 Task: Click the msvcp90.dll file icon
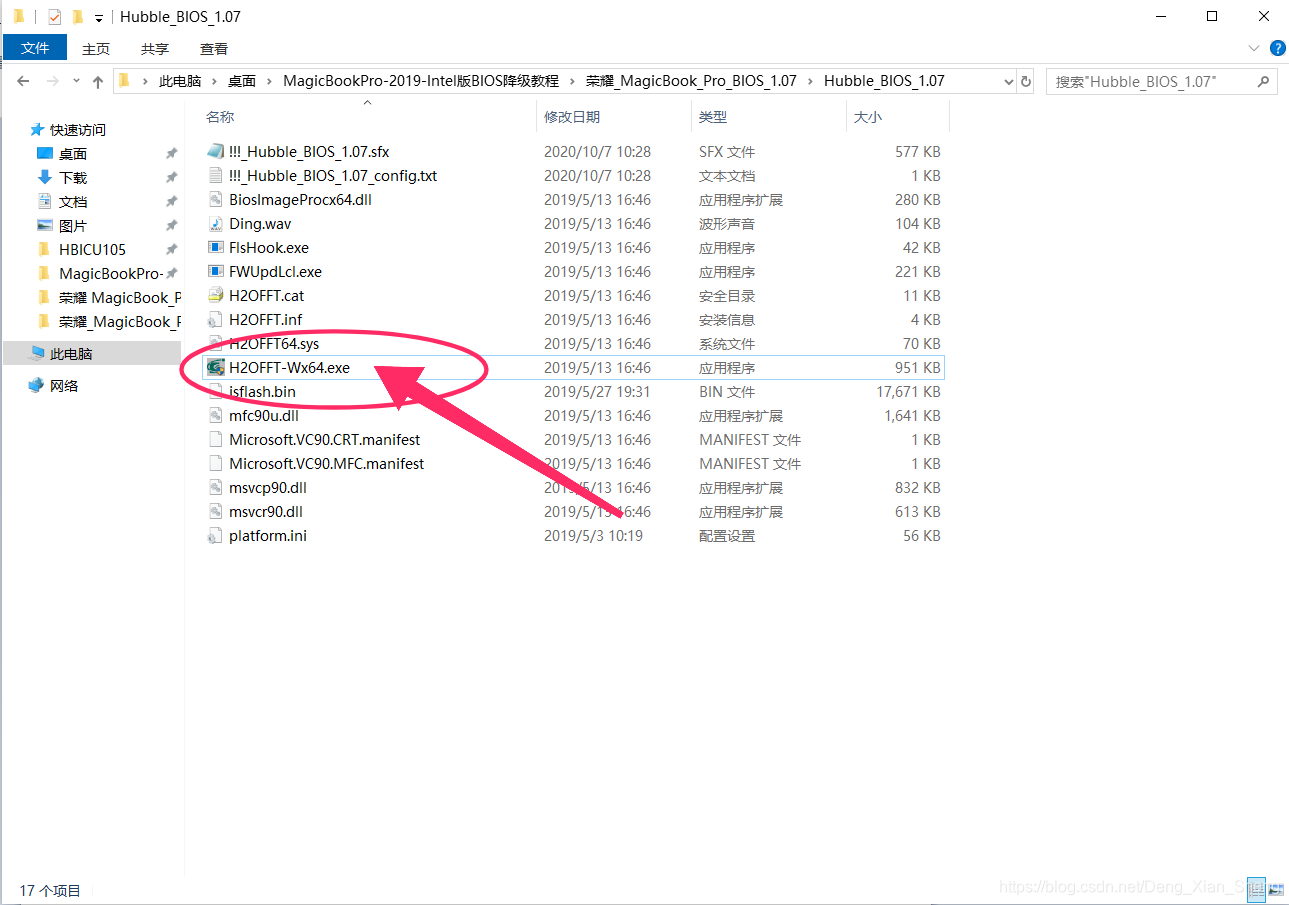(215, 488)
